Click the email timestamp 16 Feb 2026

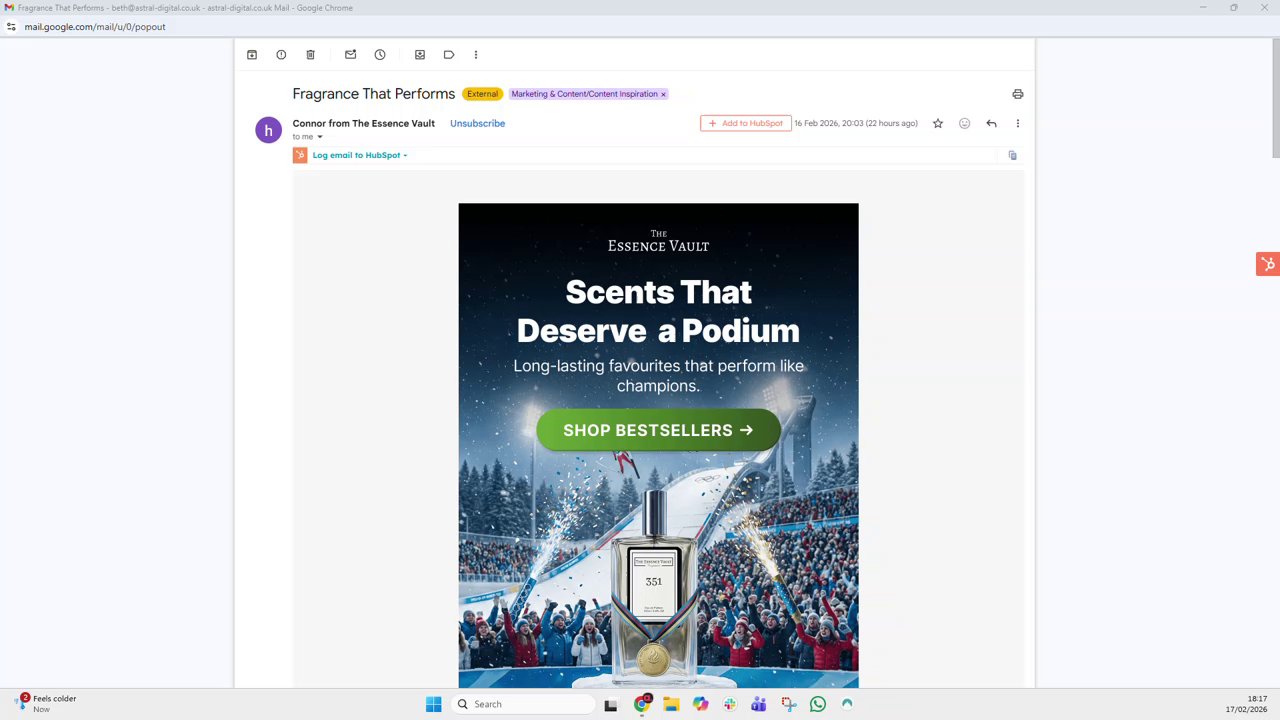click(x=856, y=124)
